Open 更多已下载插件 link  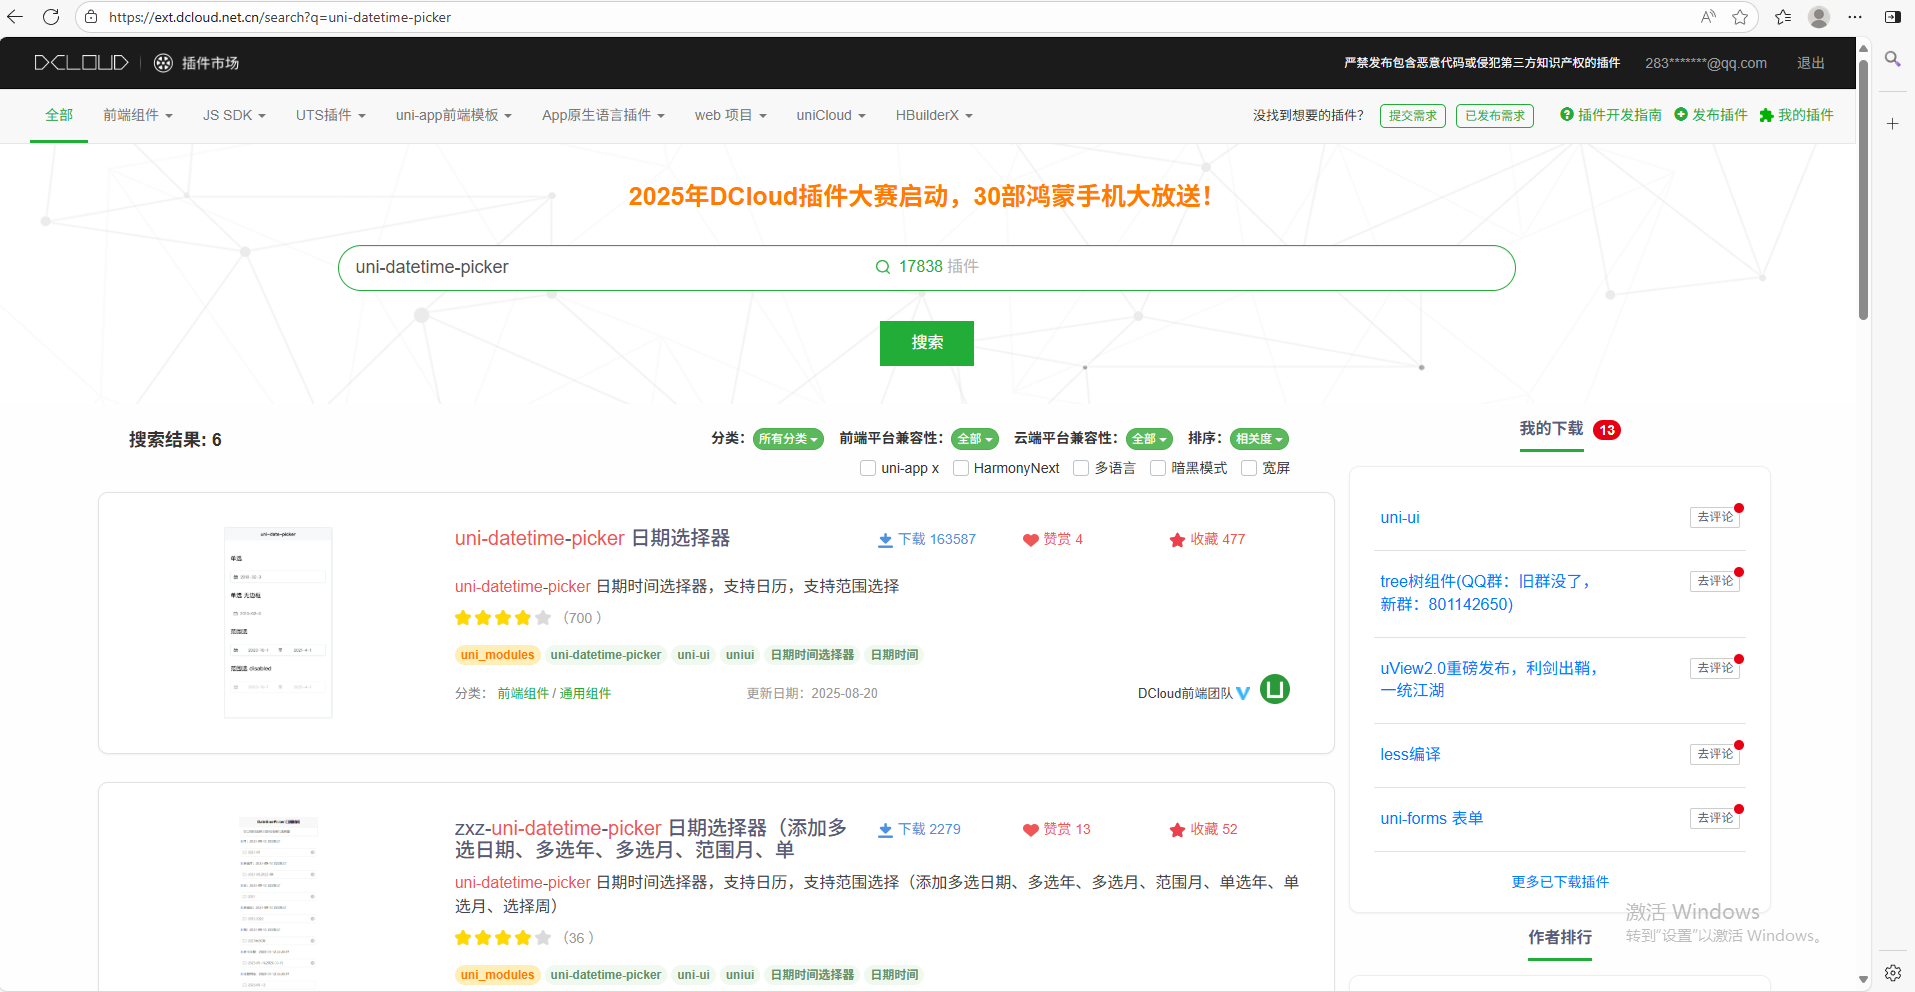1560,882
